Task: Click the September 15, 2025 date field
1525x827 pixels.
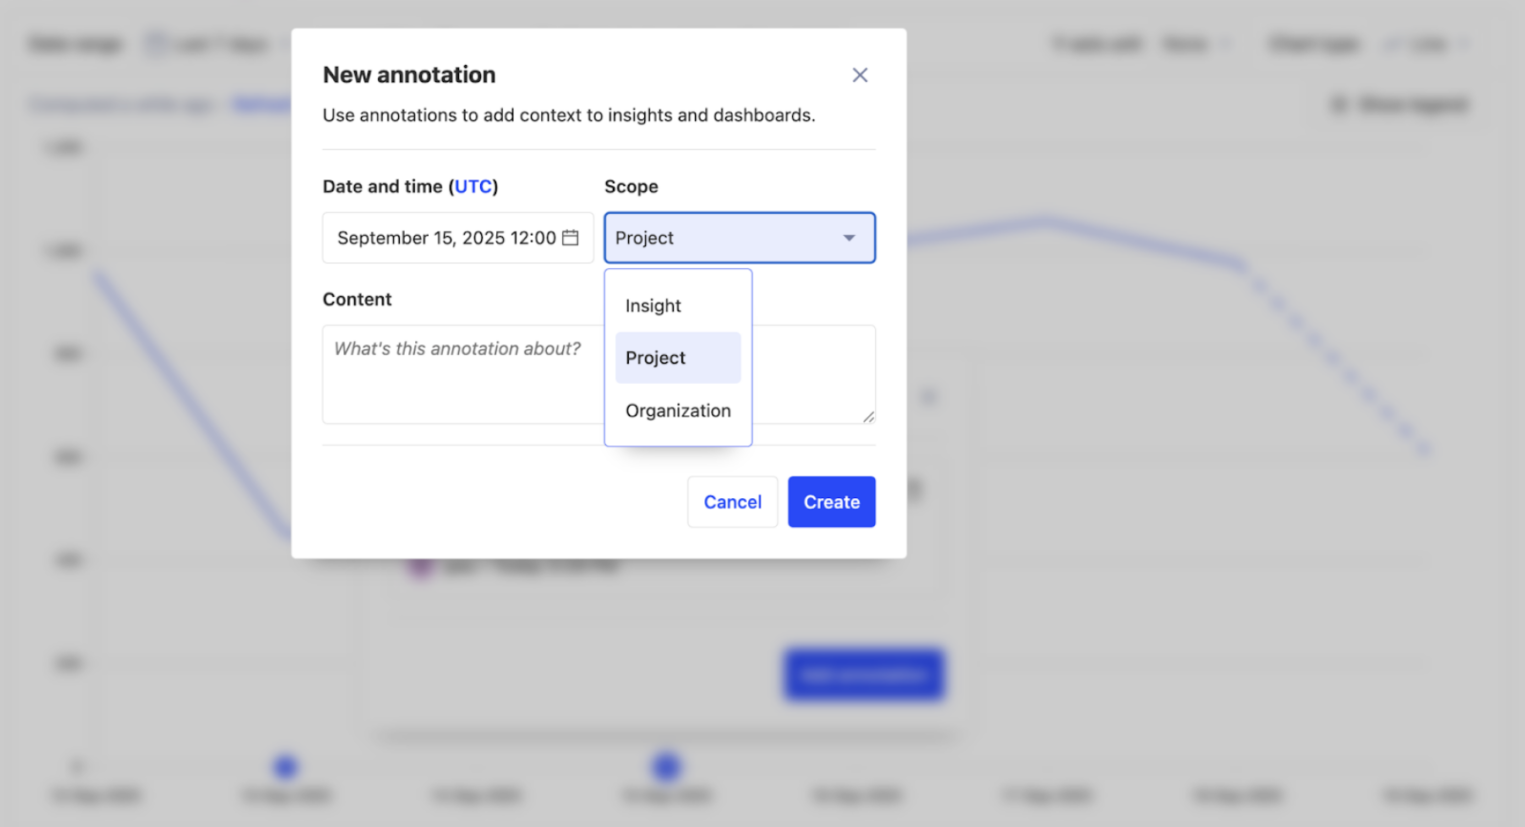Action: [x=446, y=238]
